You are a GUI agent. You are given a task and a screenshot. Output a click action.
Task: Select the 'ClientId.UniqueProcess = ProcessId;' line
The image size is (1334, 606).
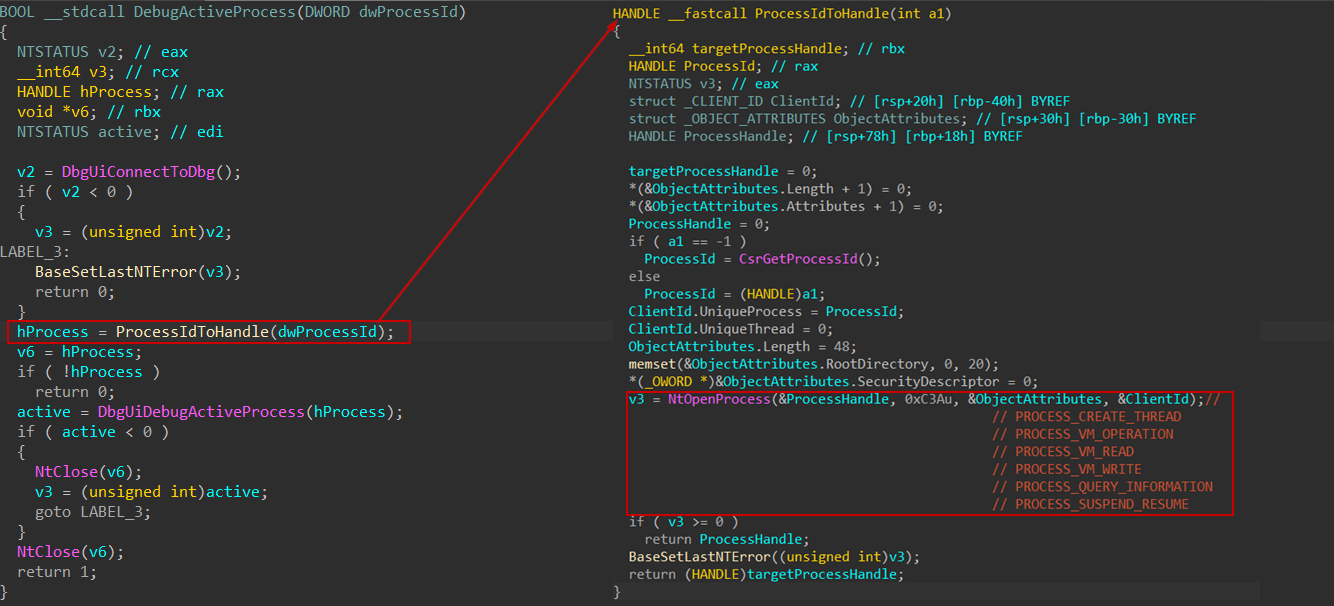click(x=767, y=311)
